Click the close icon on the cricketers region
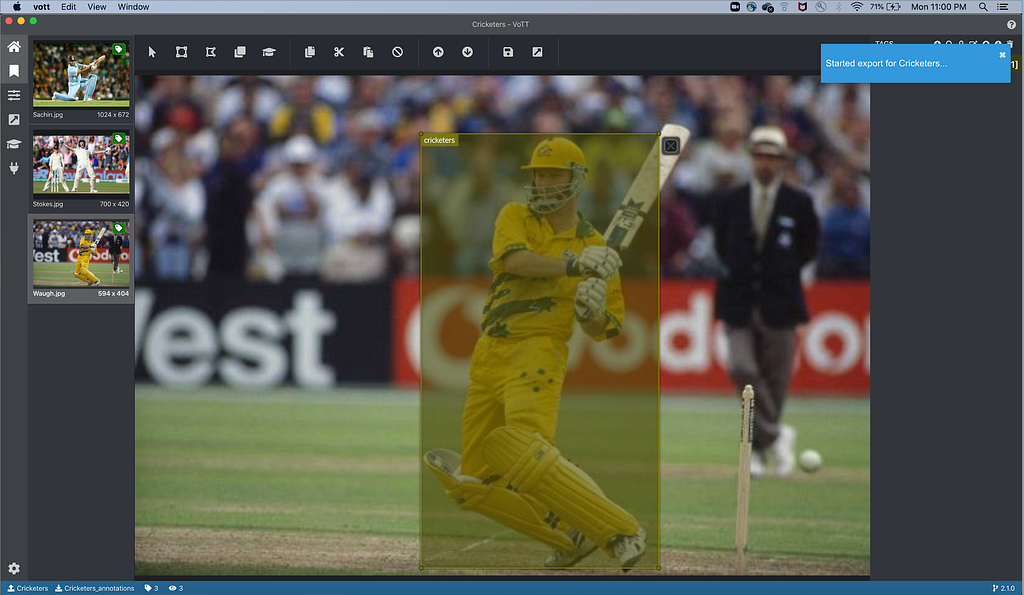This screenshot has width=1024, height=595. (x=671, y=146)
